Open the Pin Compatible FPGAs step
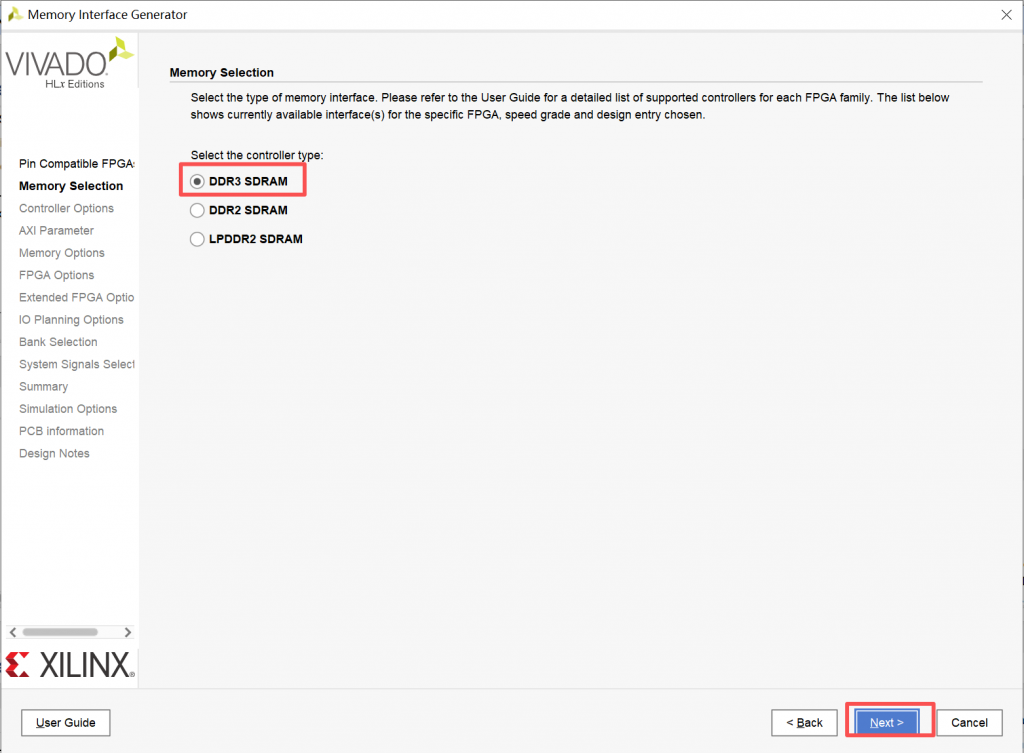Screen dimensions: 1024x753 pyautogui.click(x=76, y=164)
